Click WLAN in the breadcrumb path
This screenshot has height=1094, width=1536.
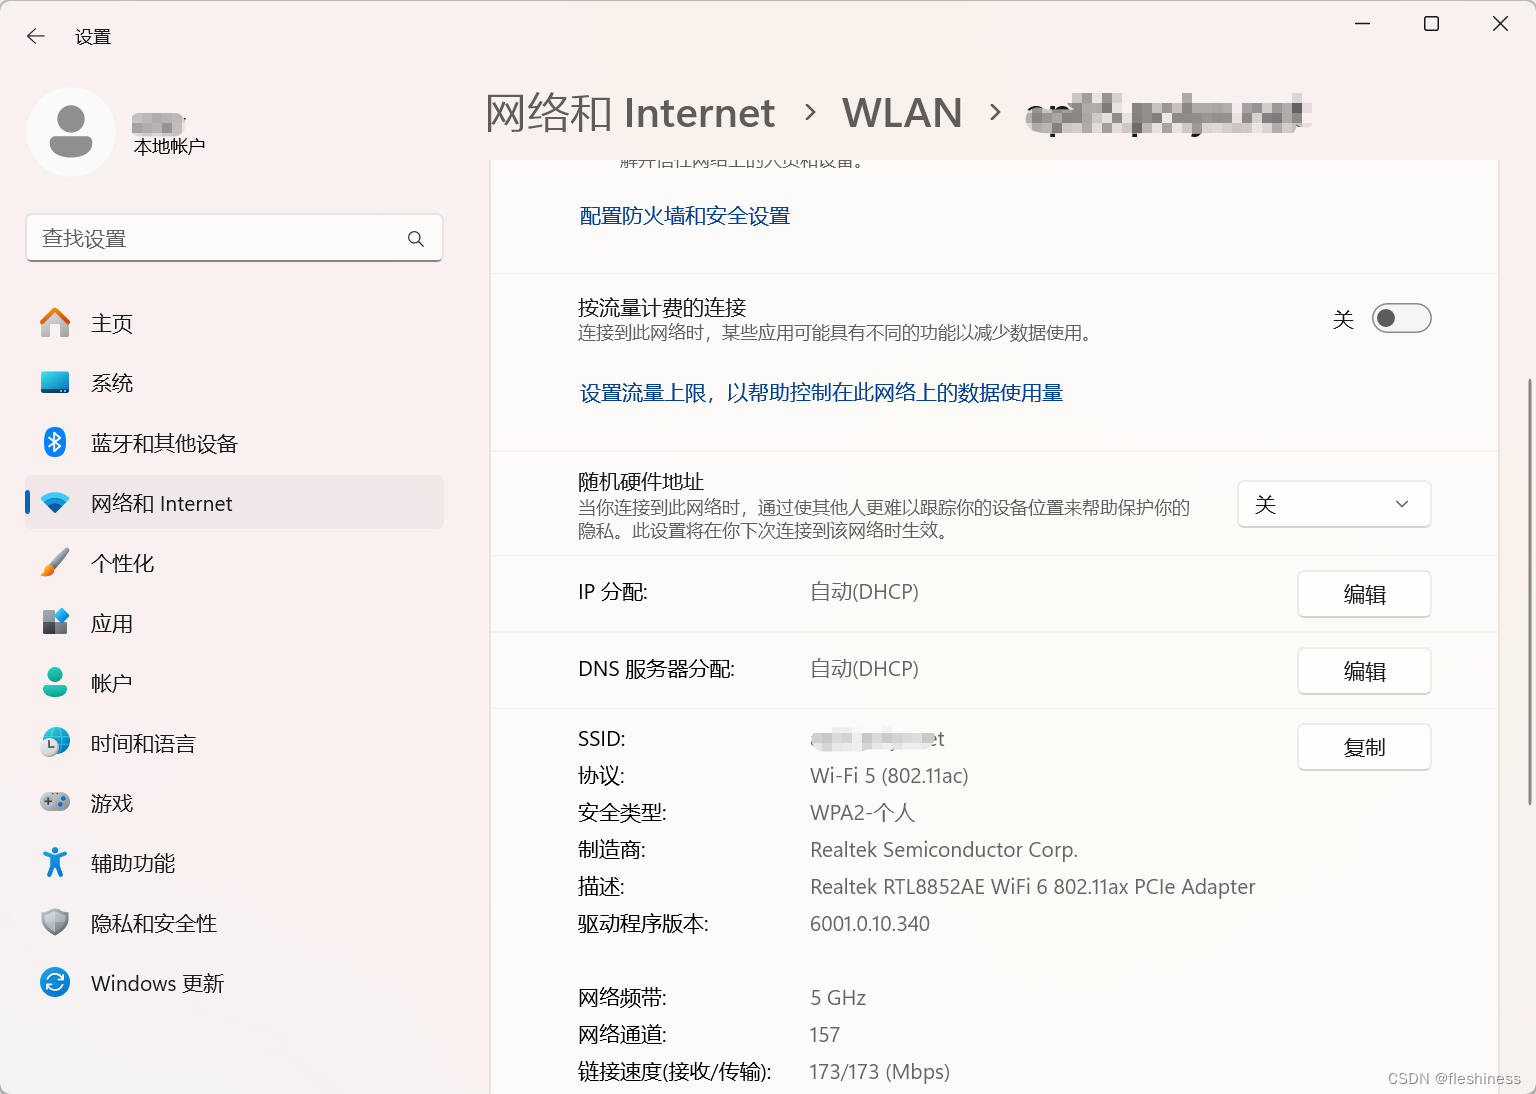pos(901,113)
